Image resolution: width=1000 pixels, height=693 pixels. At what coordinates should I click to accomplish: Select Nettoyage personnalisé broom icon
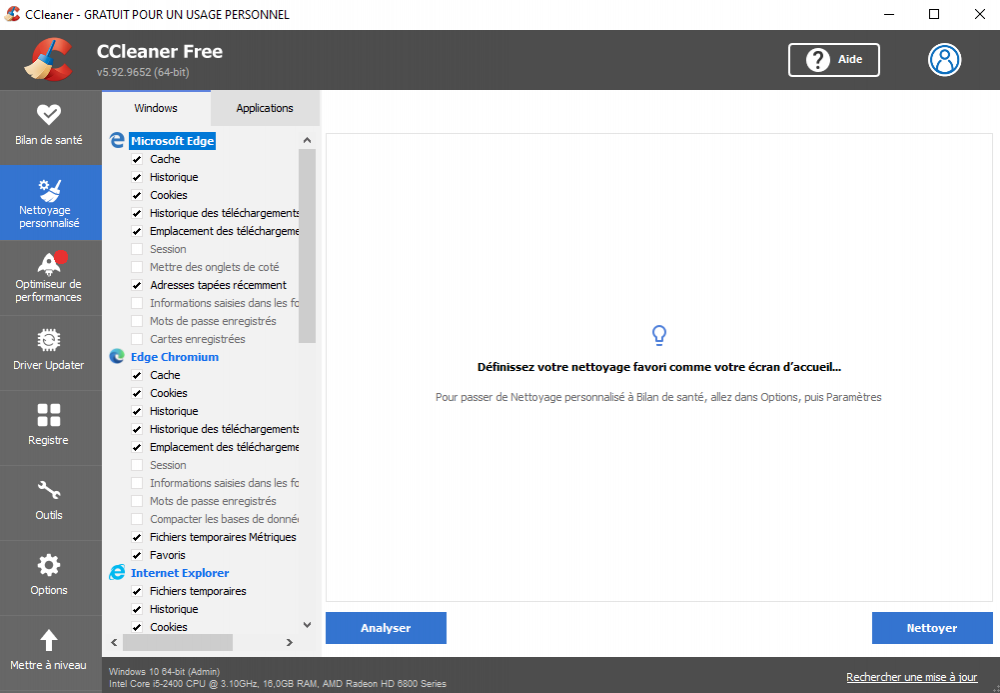[x=49, y=189]
